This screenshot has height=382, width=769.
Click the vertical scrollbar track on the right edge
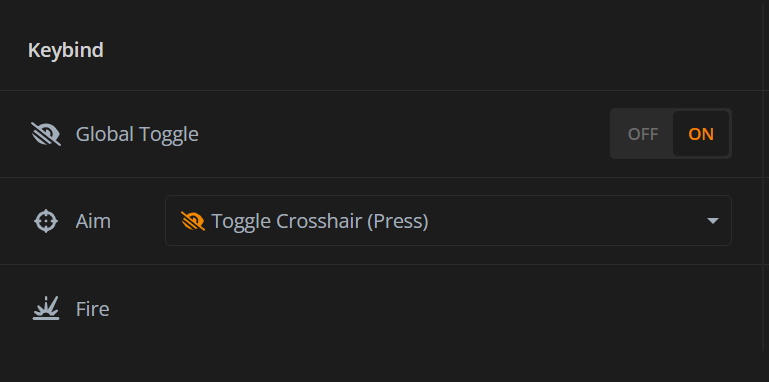pyautogui.click(x=764, y=177)
